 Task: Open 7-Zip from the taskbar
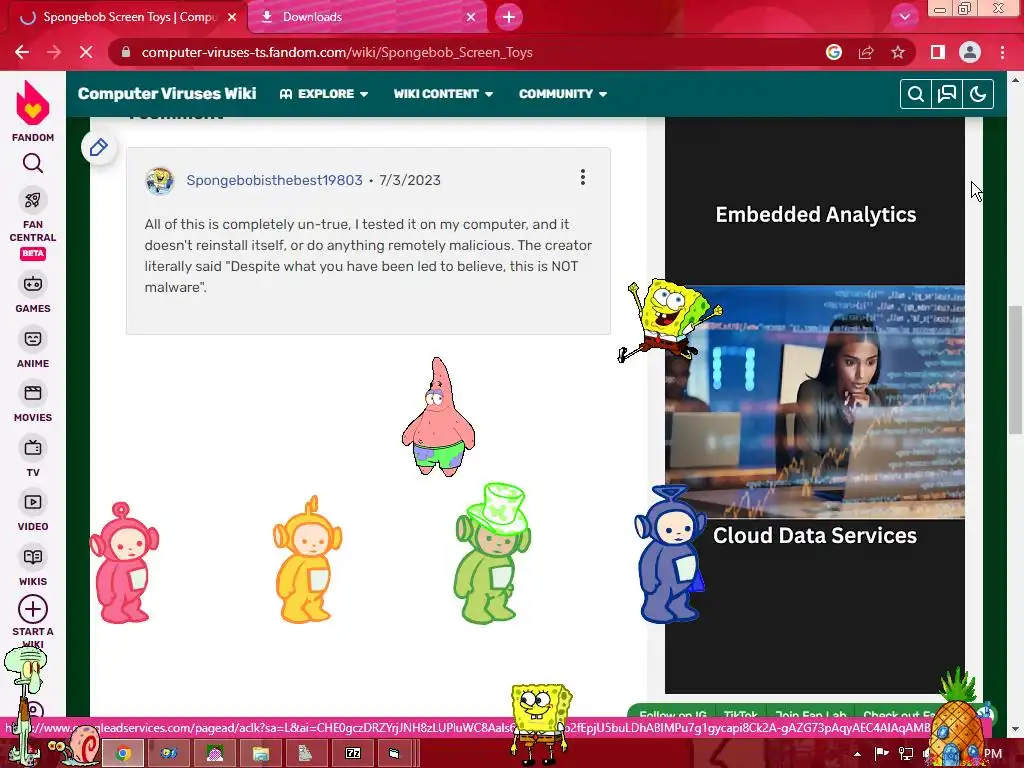tap(353, 753)
